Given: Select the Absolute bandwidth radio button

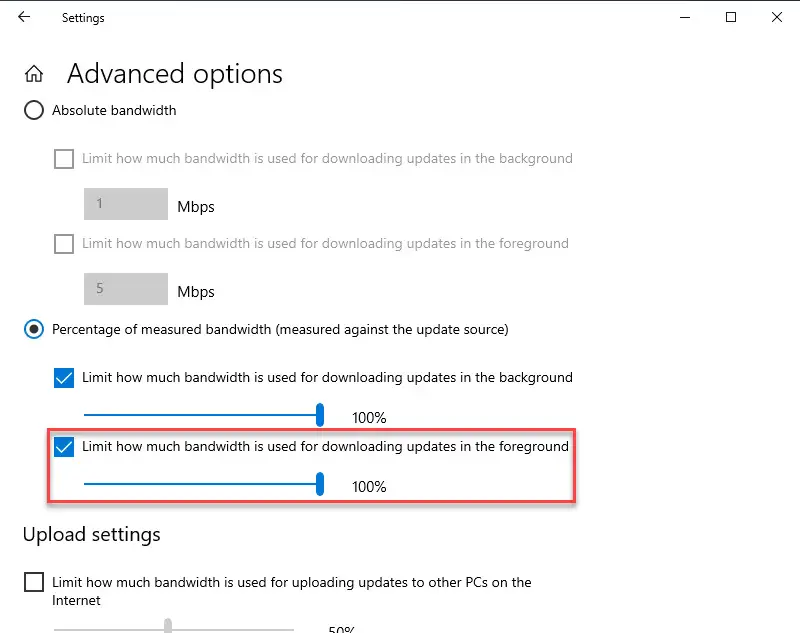Looking at the screenshot, I should click(x=34, y=110).
